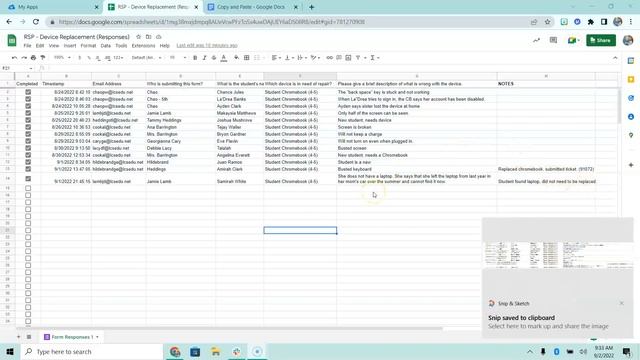Toggle italic formatting
The height and width of the screenshot is (360, 640).
(204, 58)
